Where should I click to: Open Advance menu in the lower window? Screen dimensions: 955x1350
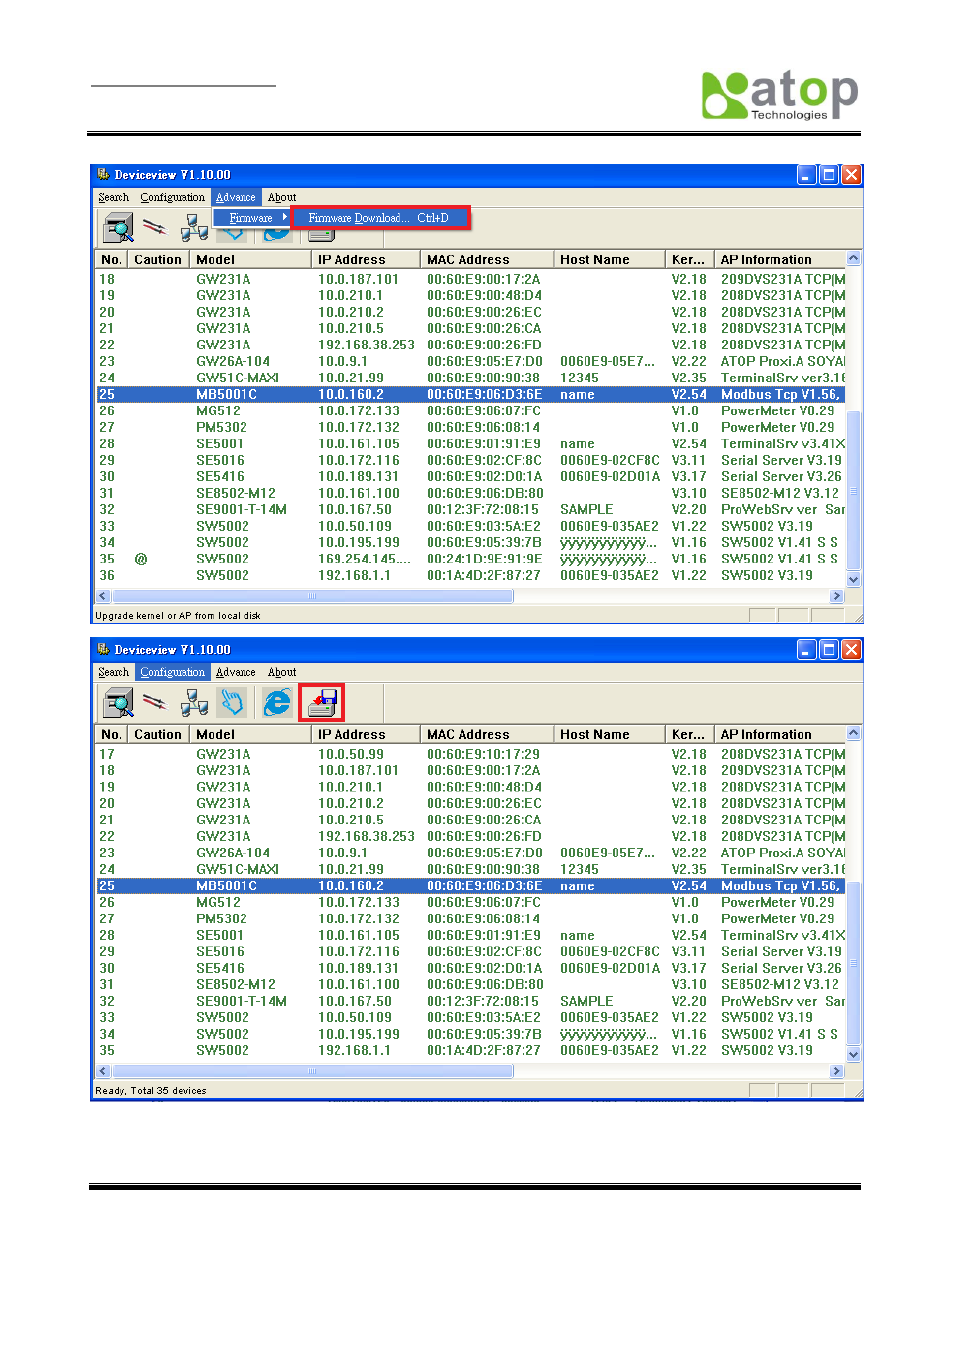click(236, 672)
